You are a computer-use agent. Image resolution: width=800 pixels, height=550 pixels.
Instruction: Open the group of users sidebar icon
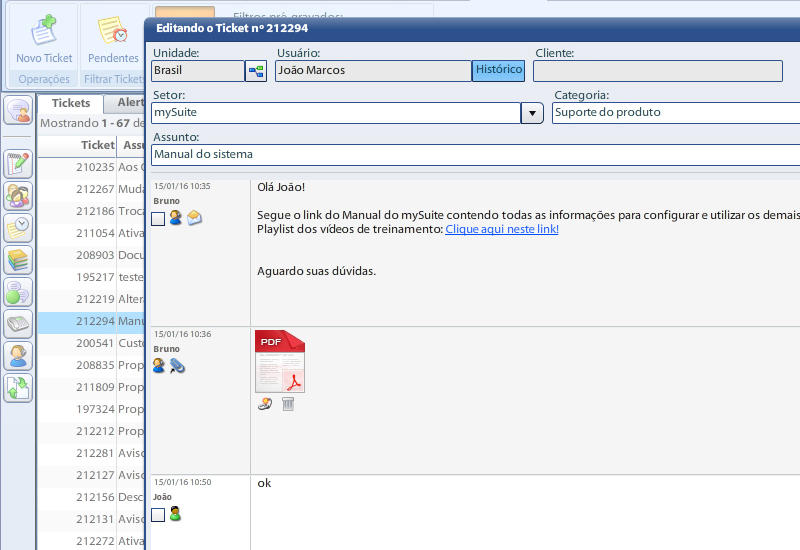[x=18, y=196]
